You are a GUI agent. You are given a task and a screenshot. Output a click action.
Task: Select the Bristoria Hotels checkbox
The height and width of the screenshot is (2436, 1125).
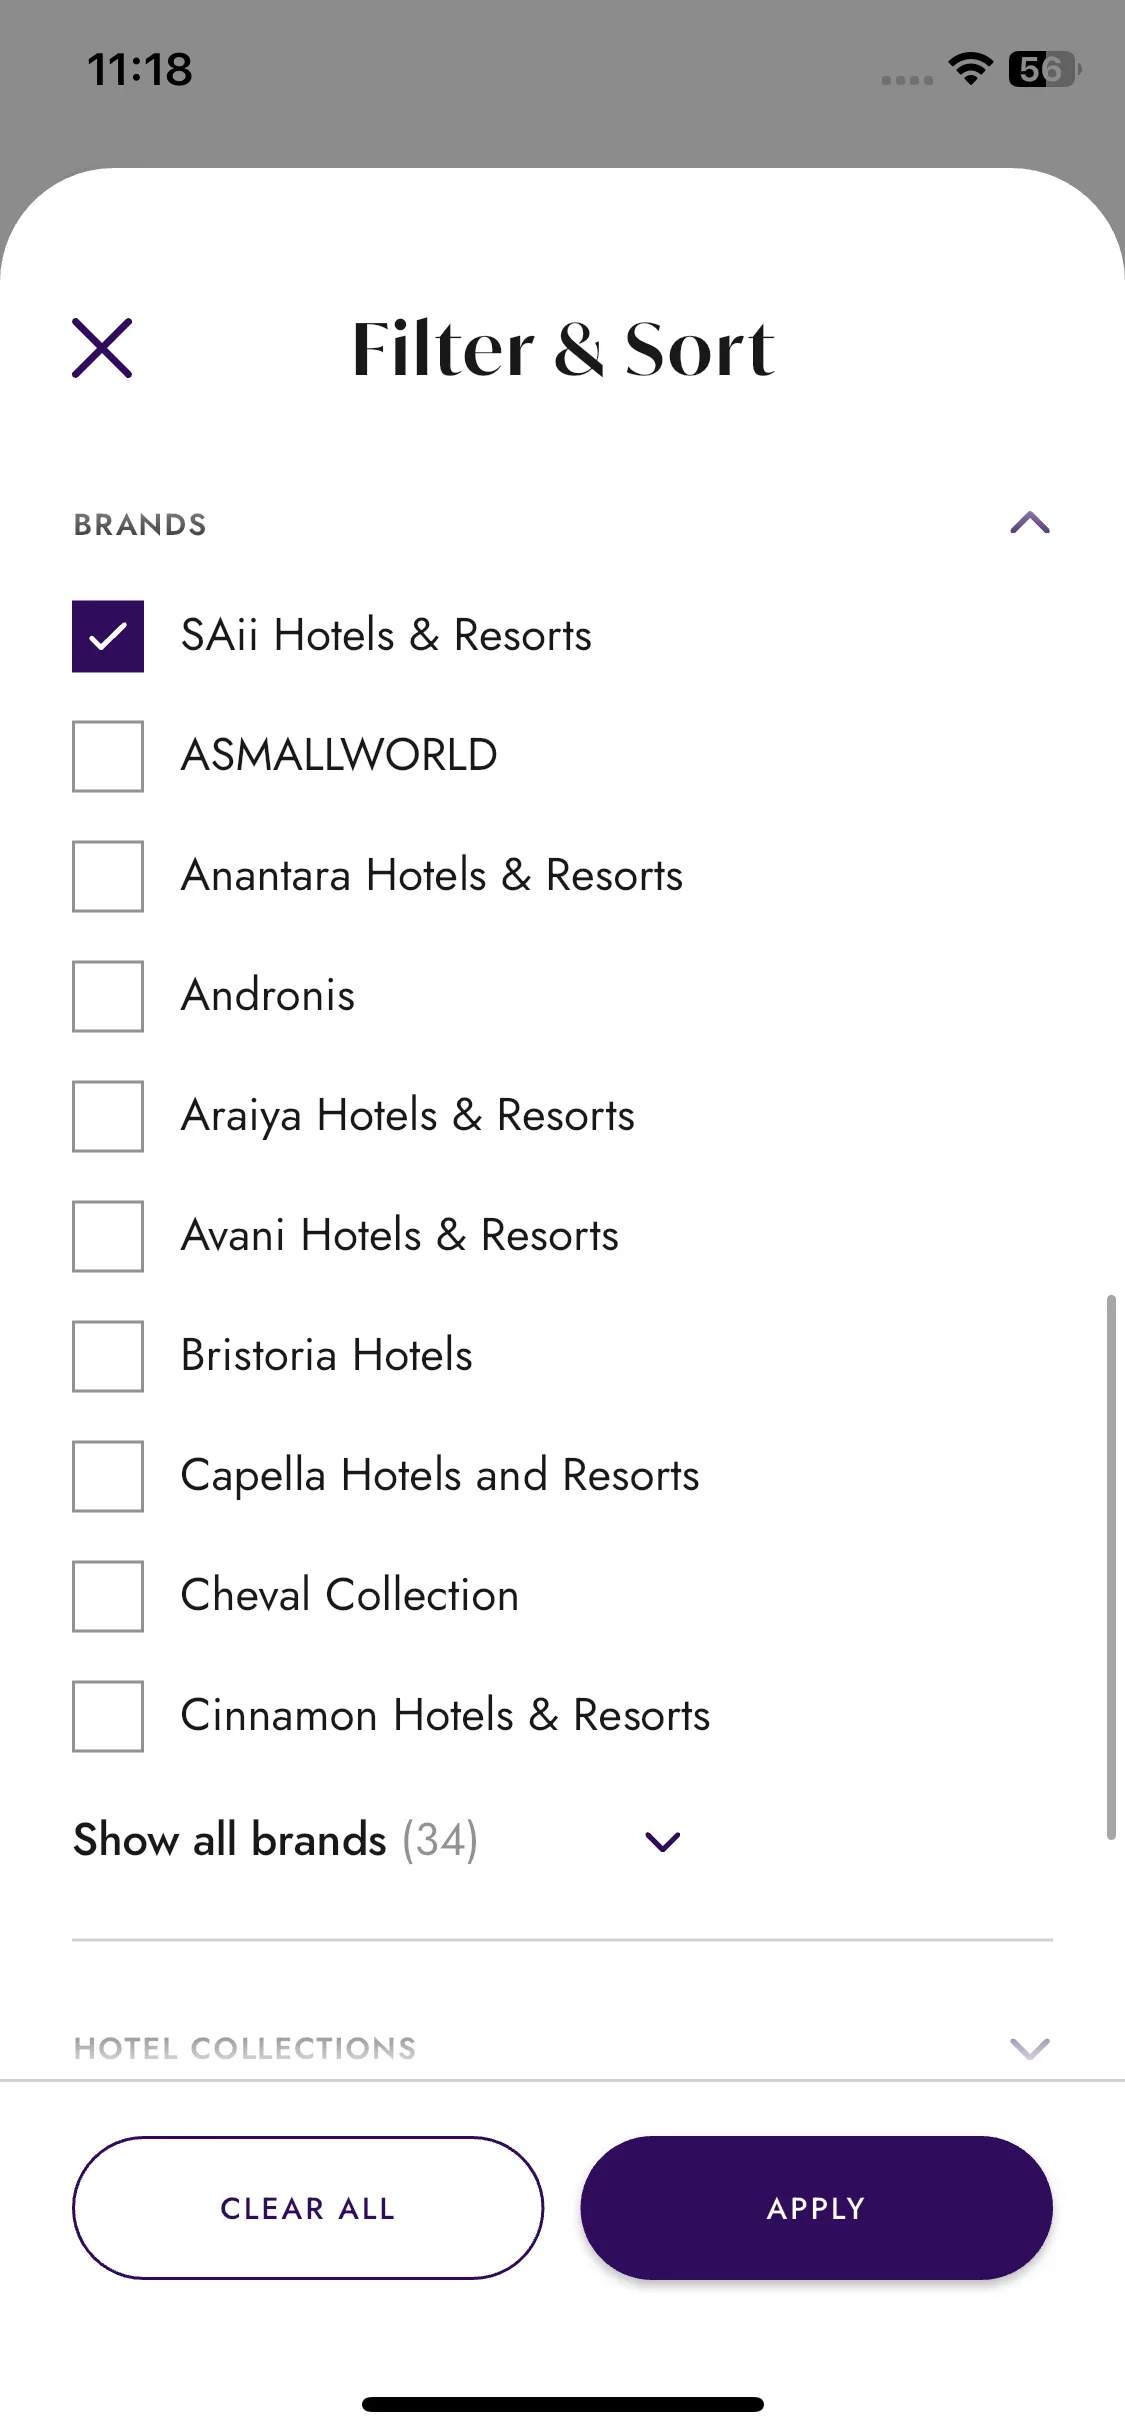[108, 1356]
